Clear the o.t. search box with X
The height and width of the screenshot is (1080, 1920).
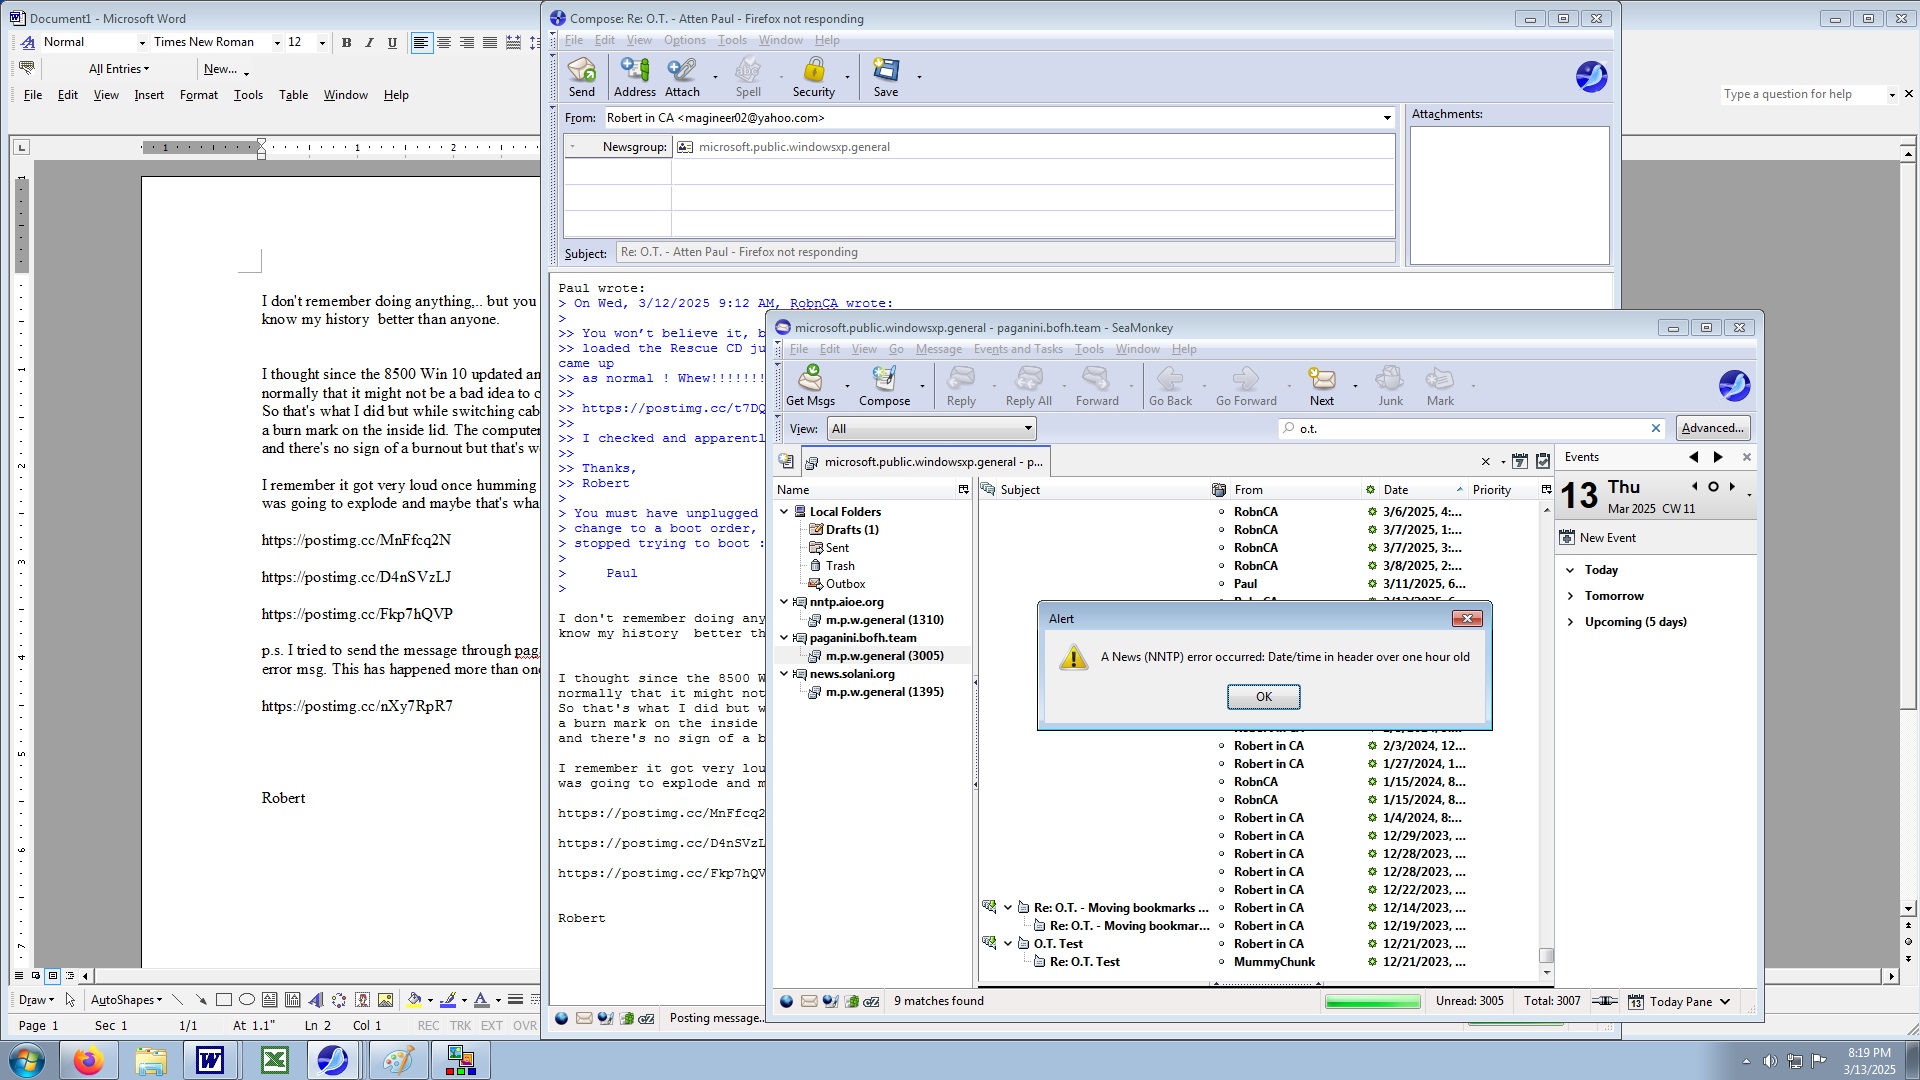coord(1655,428)
